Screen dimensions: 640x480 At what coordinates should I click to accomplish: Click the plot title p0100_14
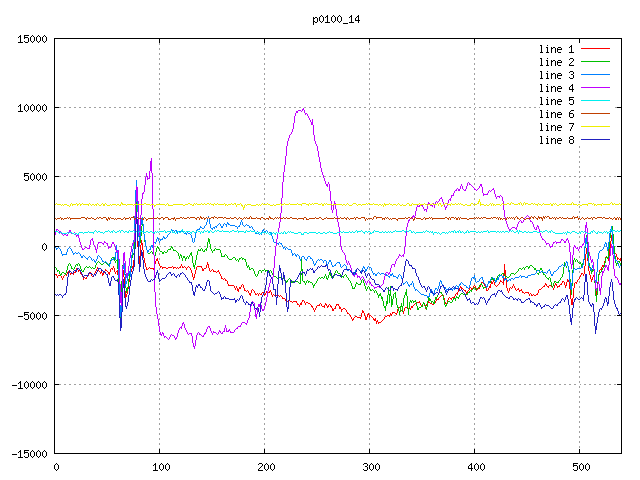(337, 19)
